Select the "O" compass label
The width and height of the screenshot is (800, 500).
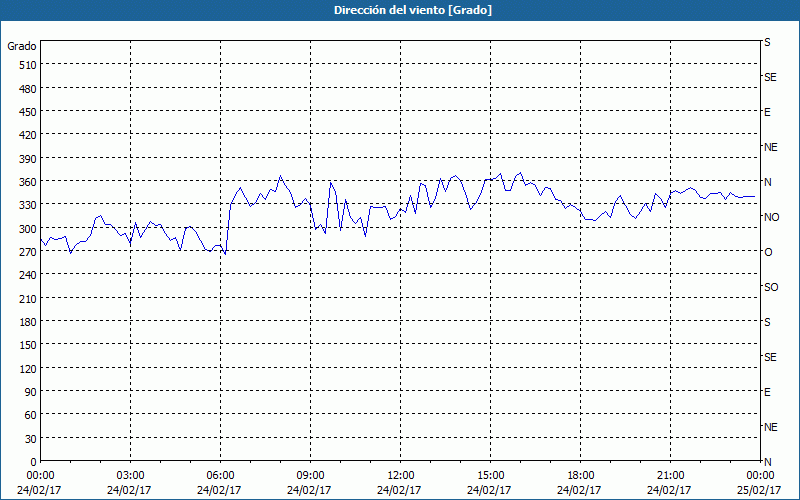pyautogui.click(x=768, y=252)
